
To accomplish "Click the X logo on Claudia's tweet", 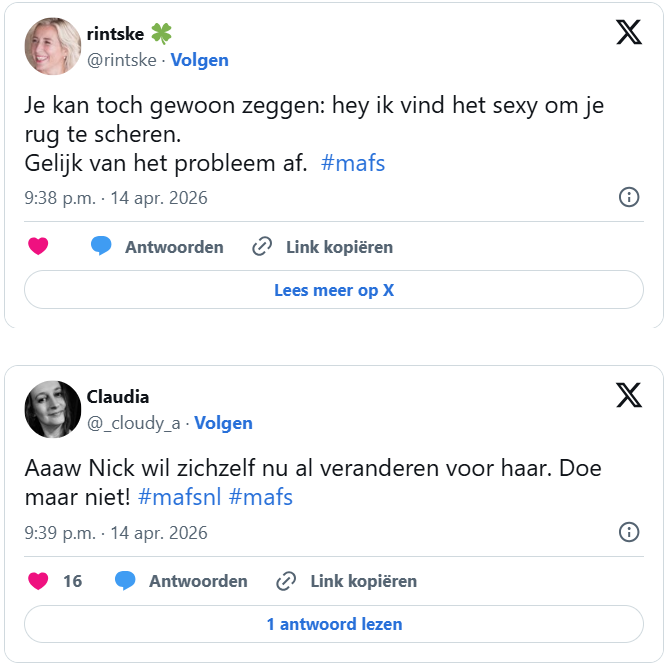I will pyautogui.click(x=628, y=396).
